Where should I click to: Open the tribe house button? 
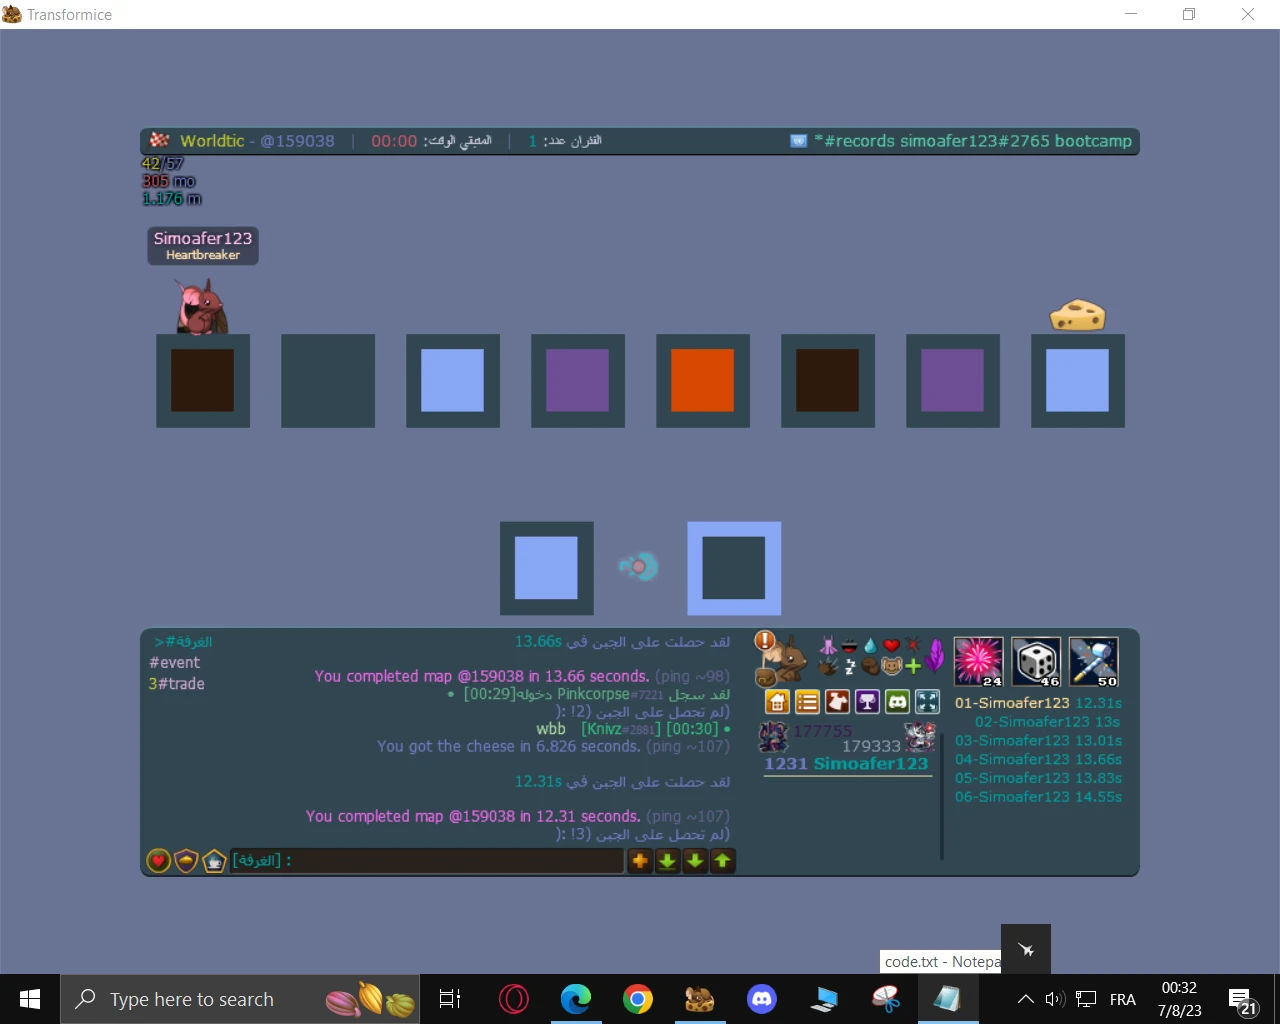pos(777,702)
